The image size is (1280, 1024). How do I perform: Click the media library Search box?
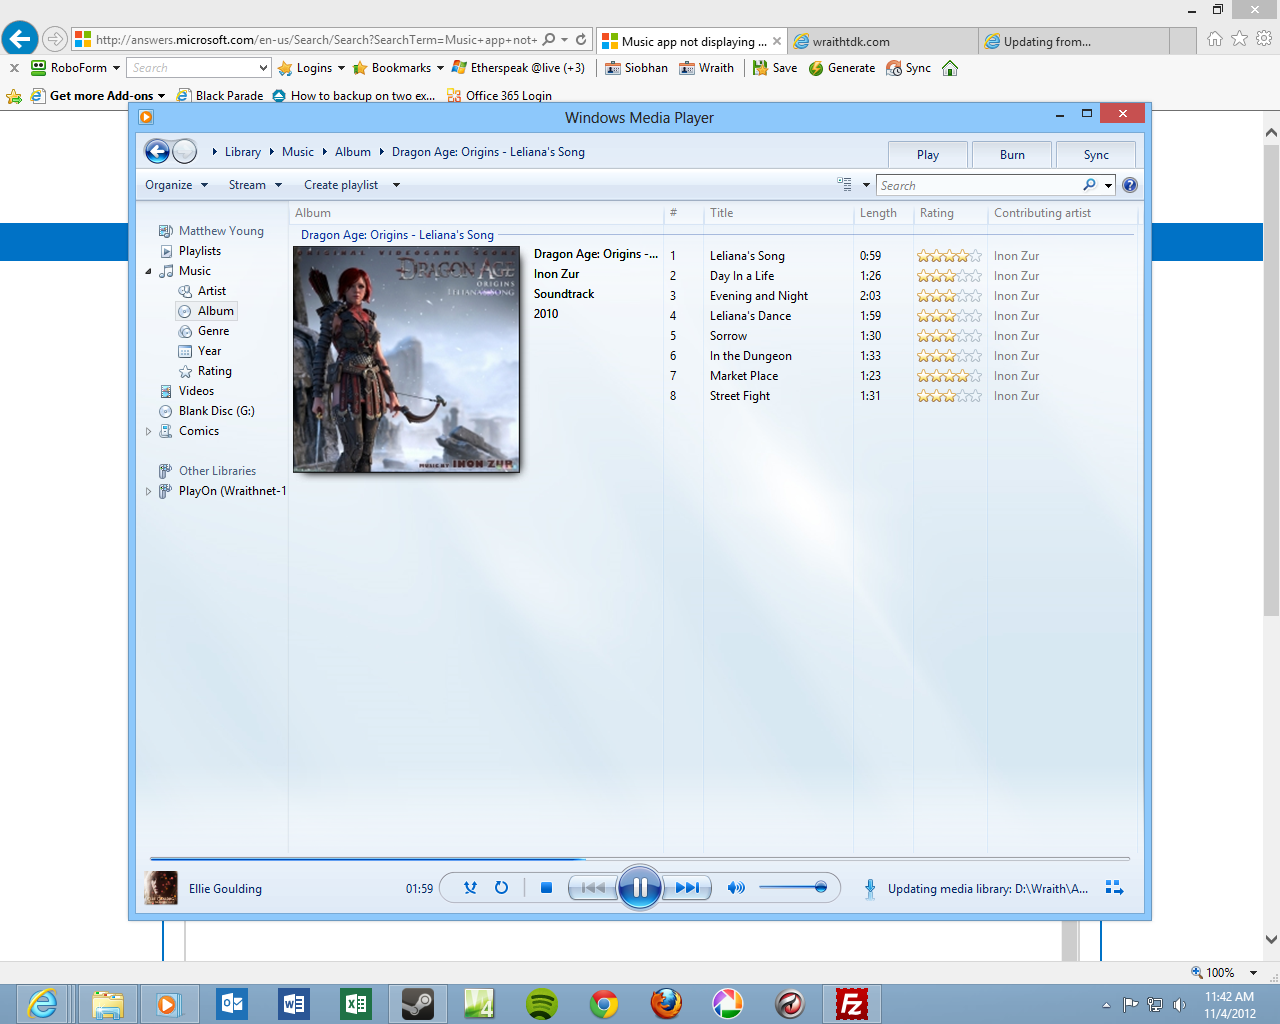click(x=978, y=185)
